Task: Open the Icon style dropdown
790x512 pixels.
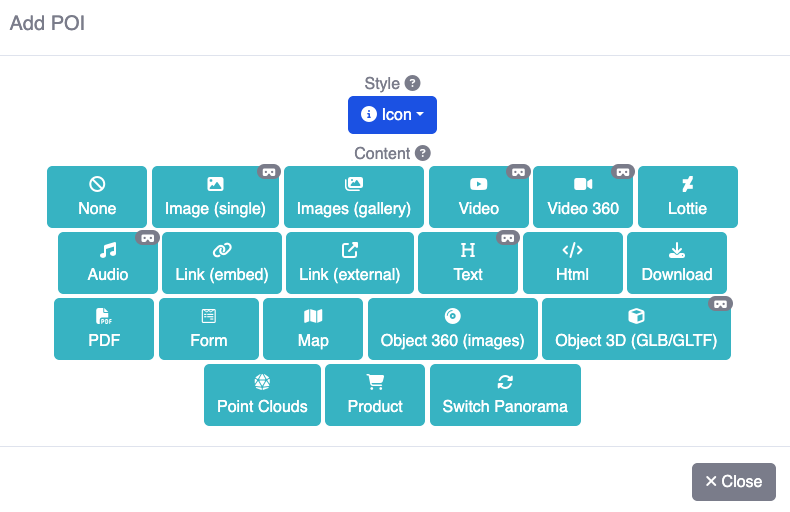Action: 392,115
